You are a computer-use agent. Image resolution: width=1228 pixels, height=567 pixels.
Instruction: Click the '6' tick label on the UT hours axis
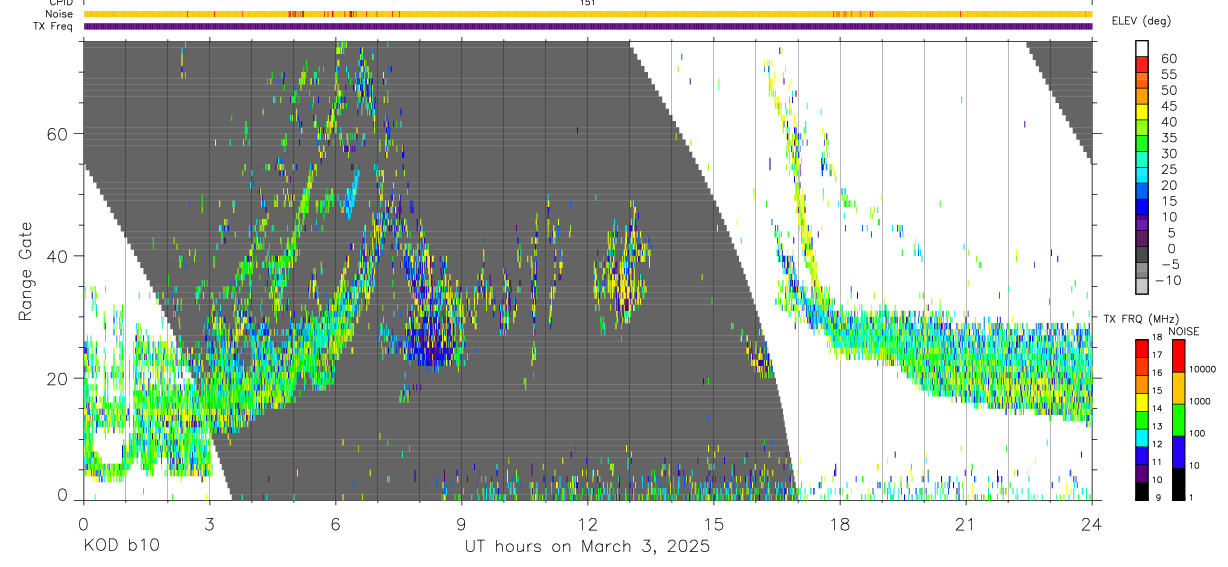pos(335,524)
